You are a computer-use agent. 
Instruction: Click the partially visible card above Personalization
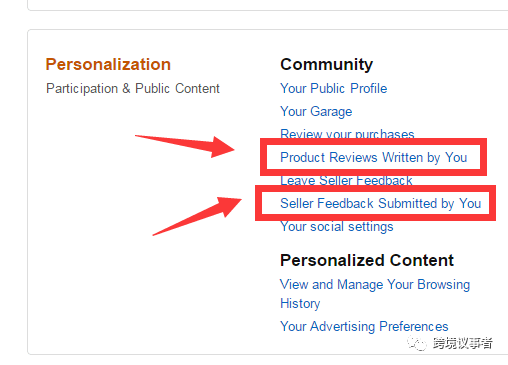(x=268, y=5)
